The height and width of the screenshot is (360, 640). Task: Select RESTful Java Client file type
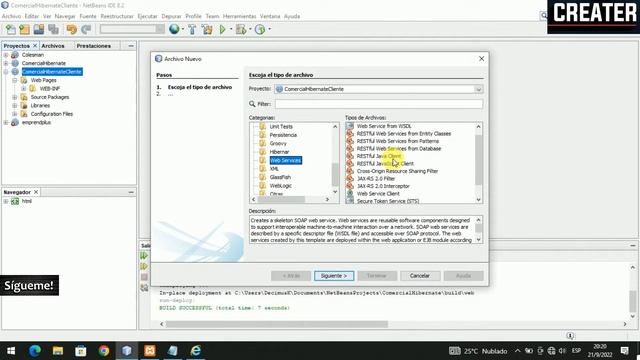[x=379, y=156]
